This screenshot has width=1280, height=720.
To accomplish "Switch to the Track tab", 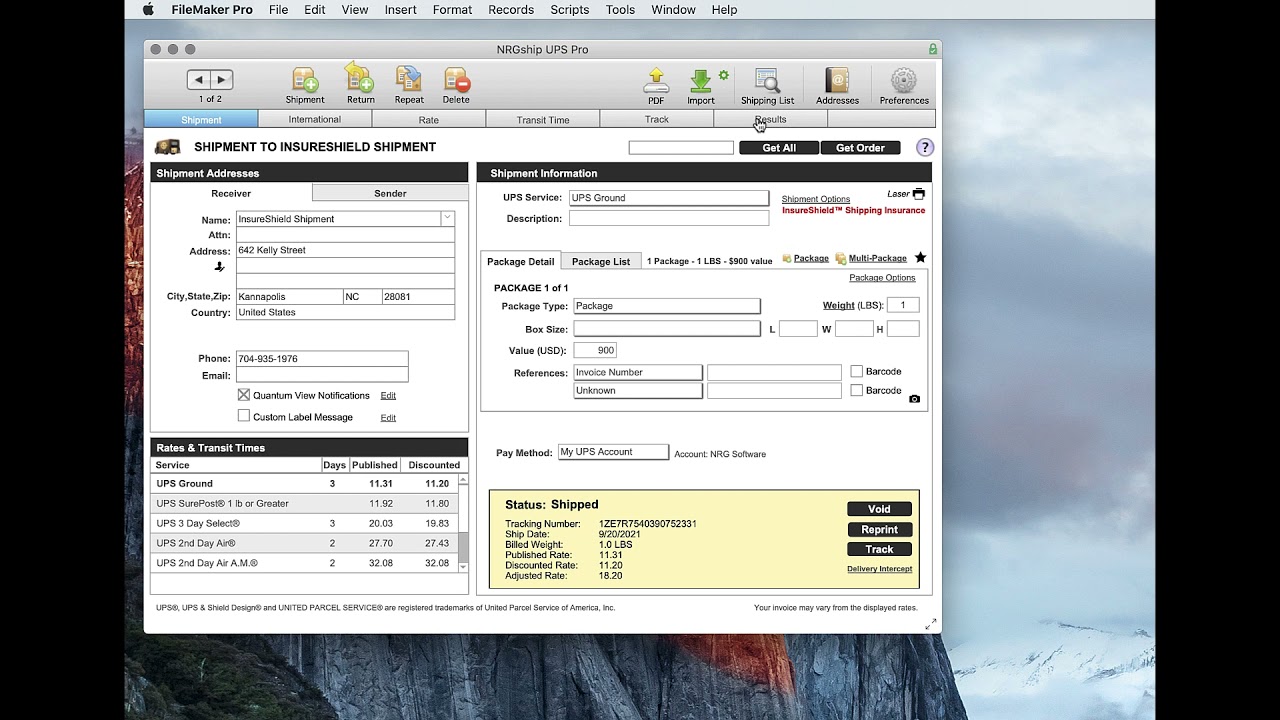I will pos(657,119).
